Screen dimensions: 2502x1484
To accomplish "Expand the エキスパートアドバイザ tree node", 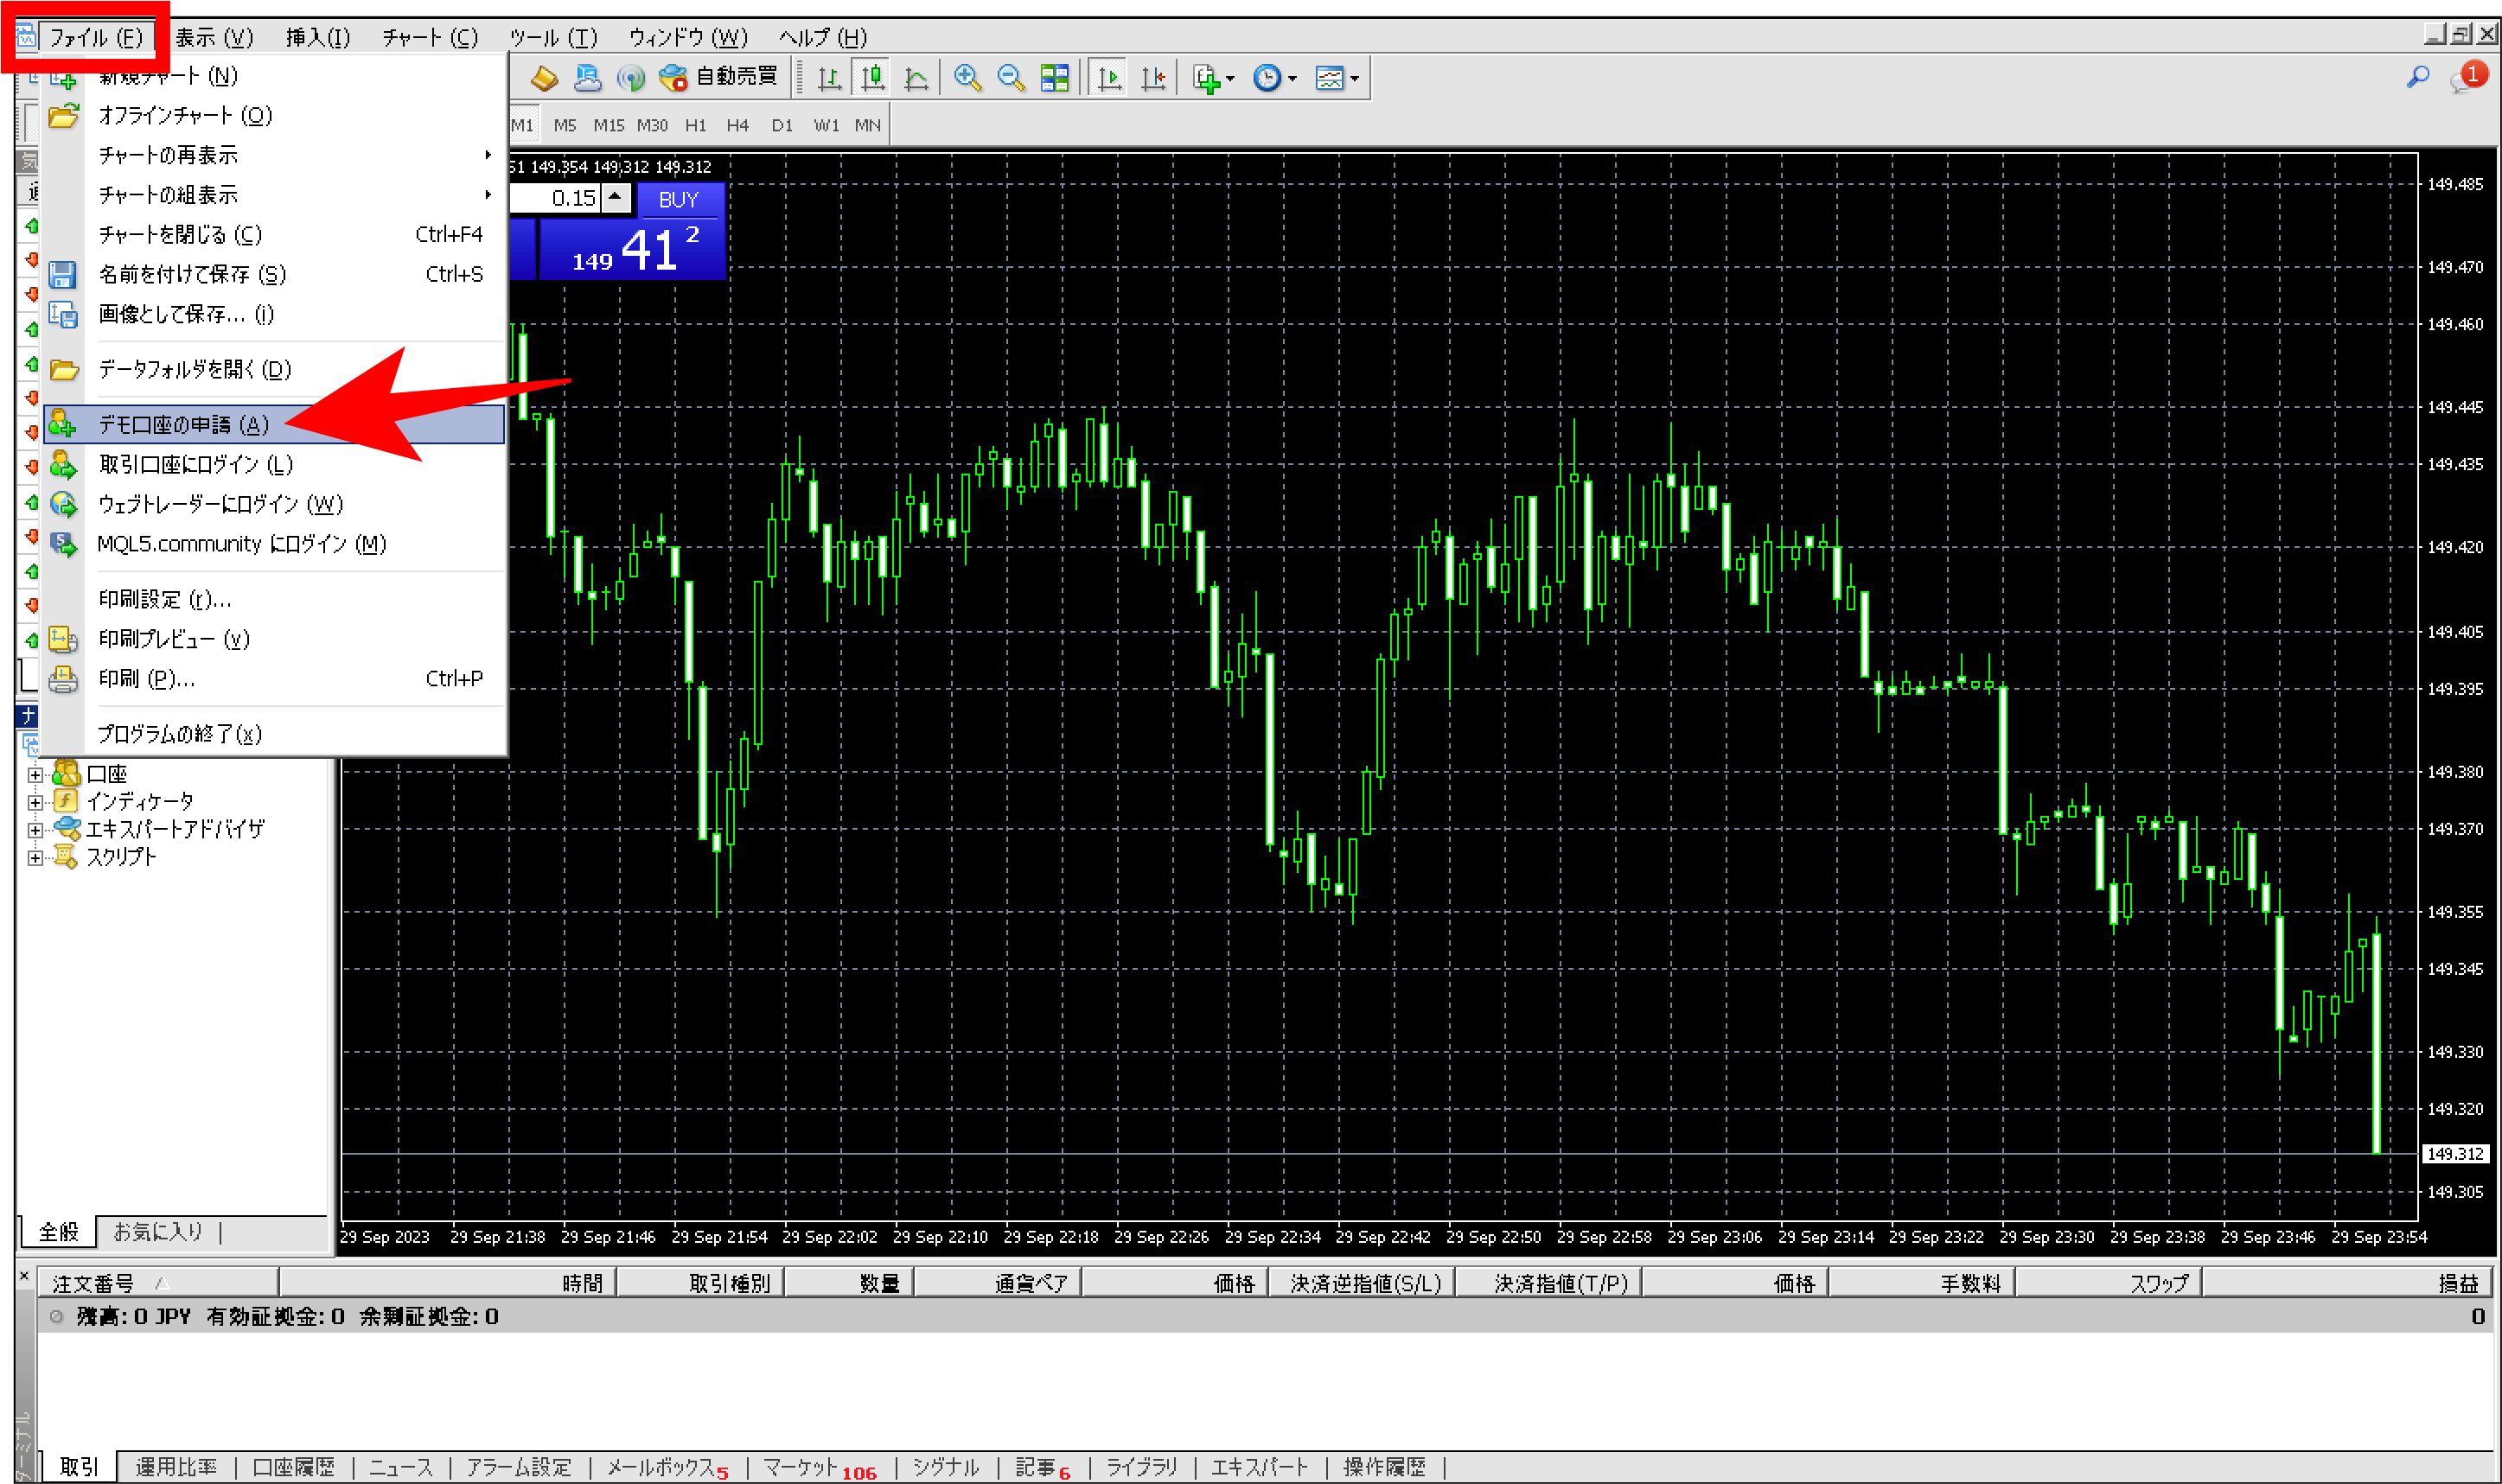I will [x=35, y=830].
